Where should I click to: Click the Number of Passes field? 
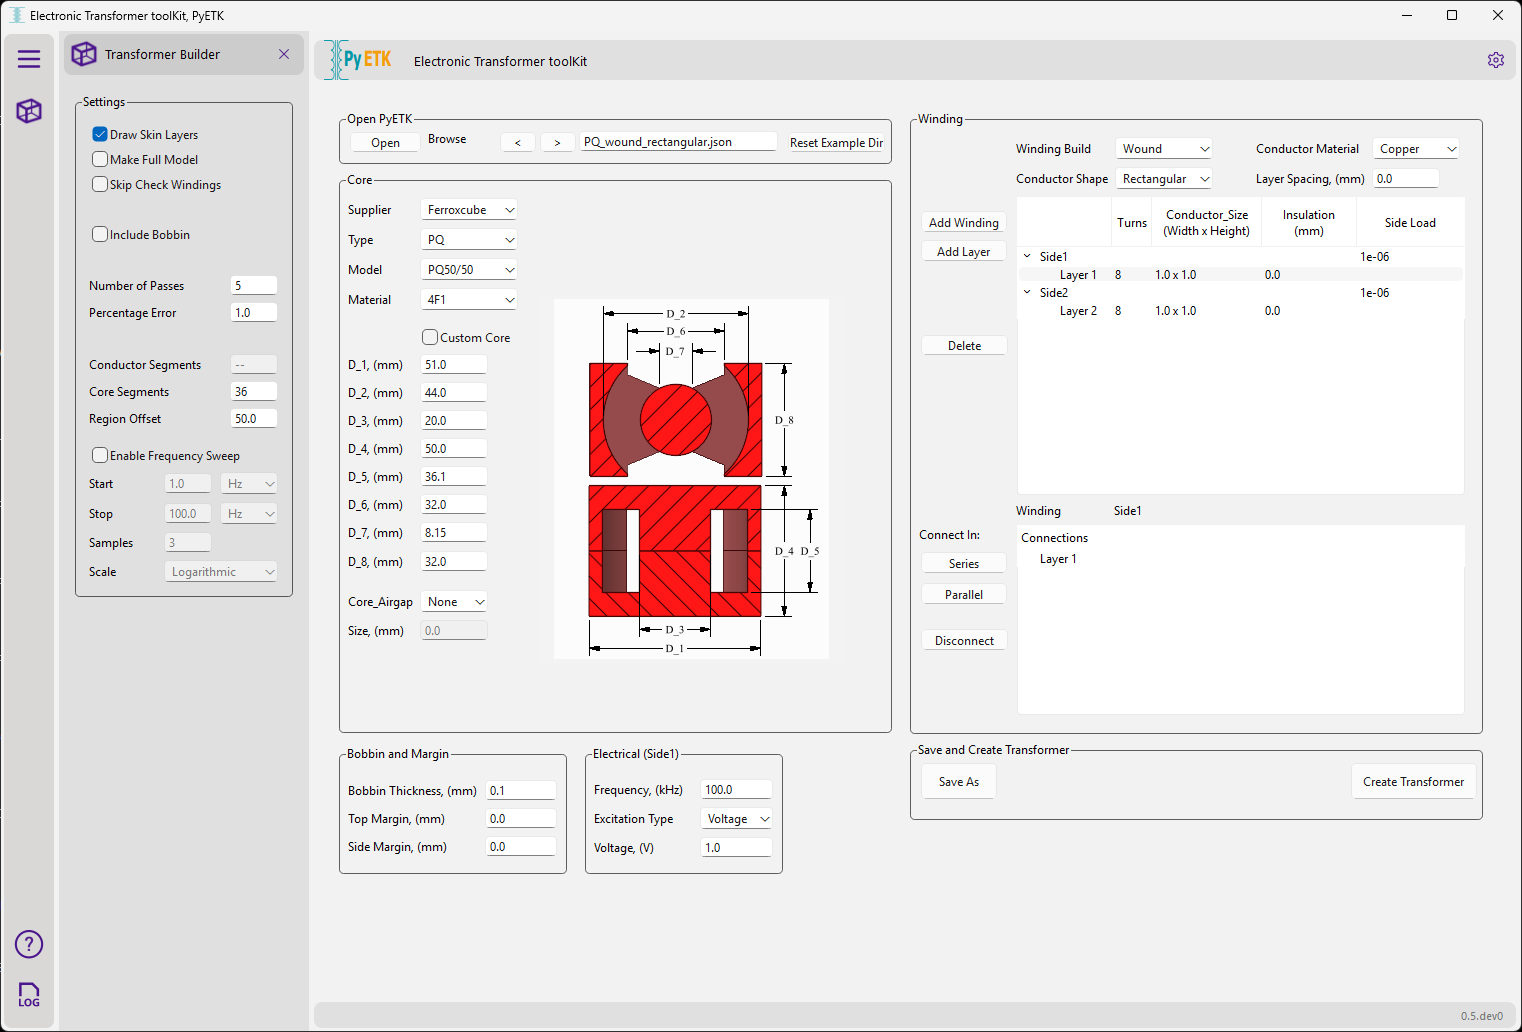point(254,286)
